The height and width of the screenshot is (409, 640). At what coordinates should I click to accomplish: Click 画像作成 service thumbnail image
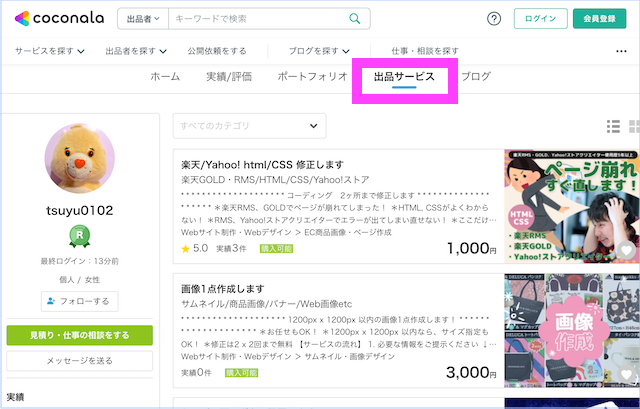[x=572, y=331]
